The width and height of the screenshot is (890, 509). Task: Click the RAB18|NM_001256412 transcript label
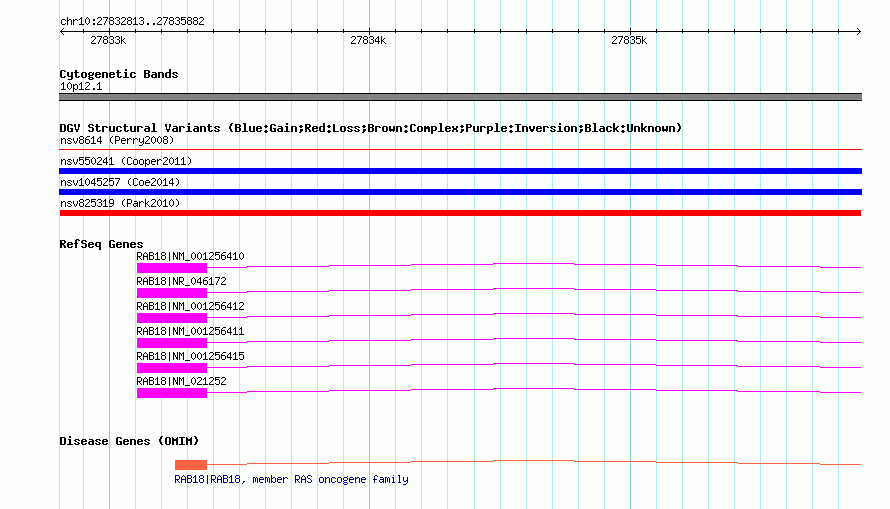pyautogui.click(x=190, y=306)
